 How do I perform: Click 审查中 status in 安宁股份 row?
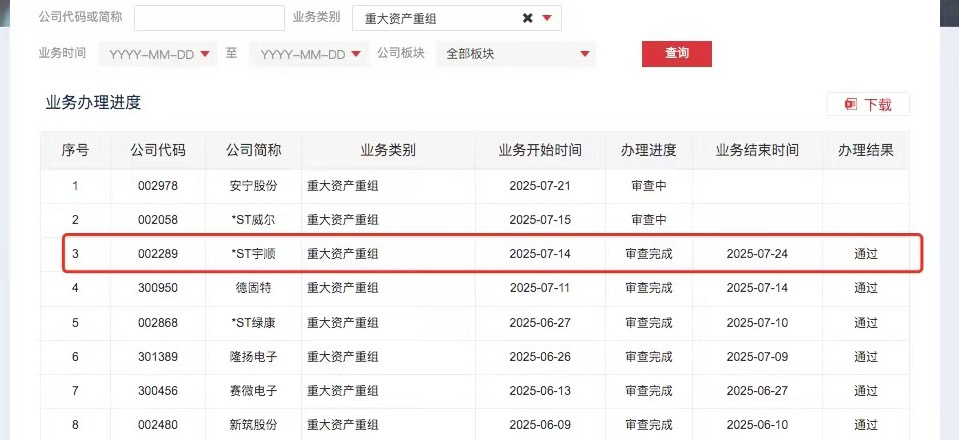(649, 186)
